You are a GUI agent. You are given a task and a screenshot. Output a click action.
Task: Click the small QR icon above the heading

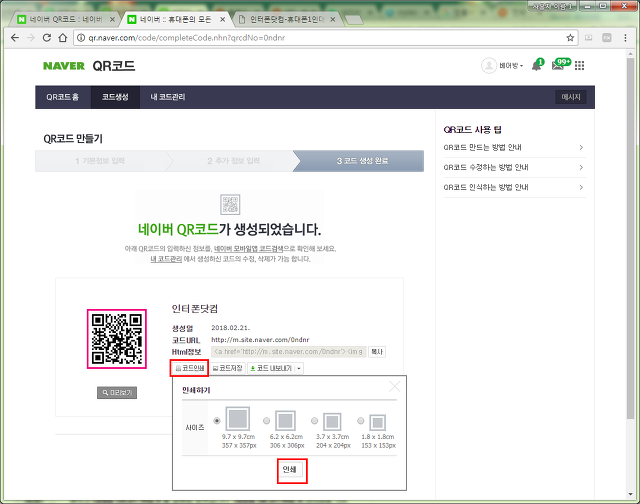(230, 204)
